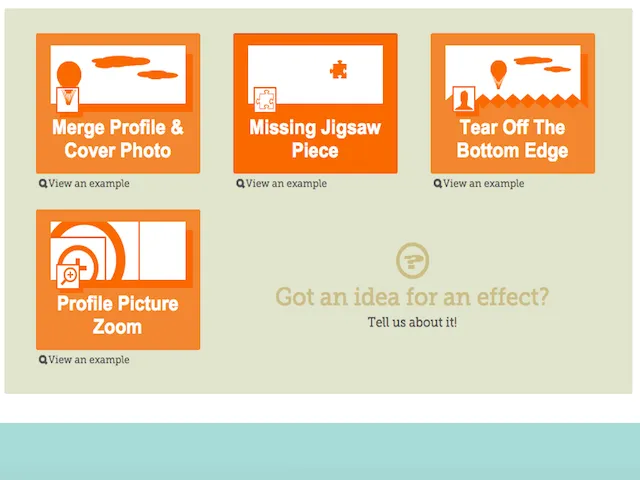Select the Missing Jigsaw Piece effect

tap(315, 139)
